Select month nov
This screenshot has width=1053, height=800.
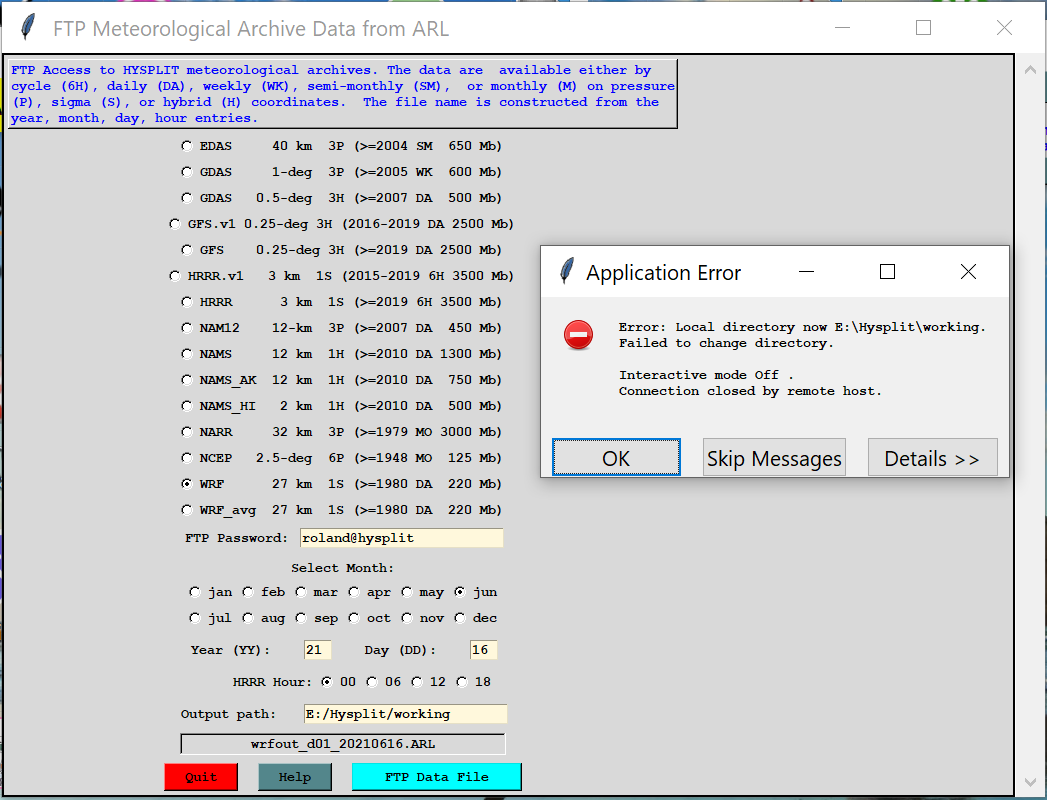pos(407,618)
